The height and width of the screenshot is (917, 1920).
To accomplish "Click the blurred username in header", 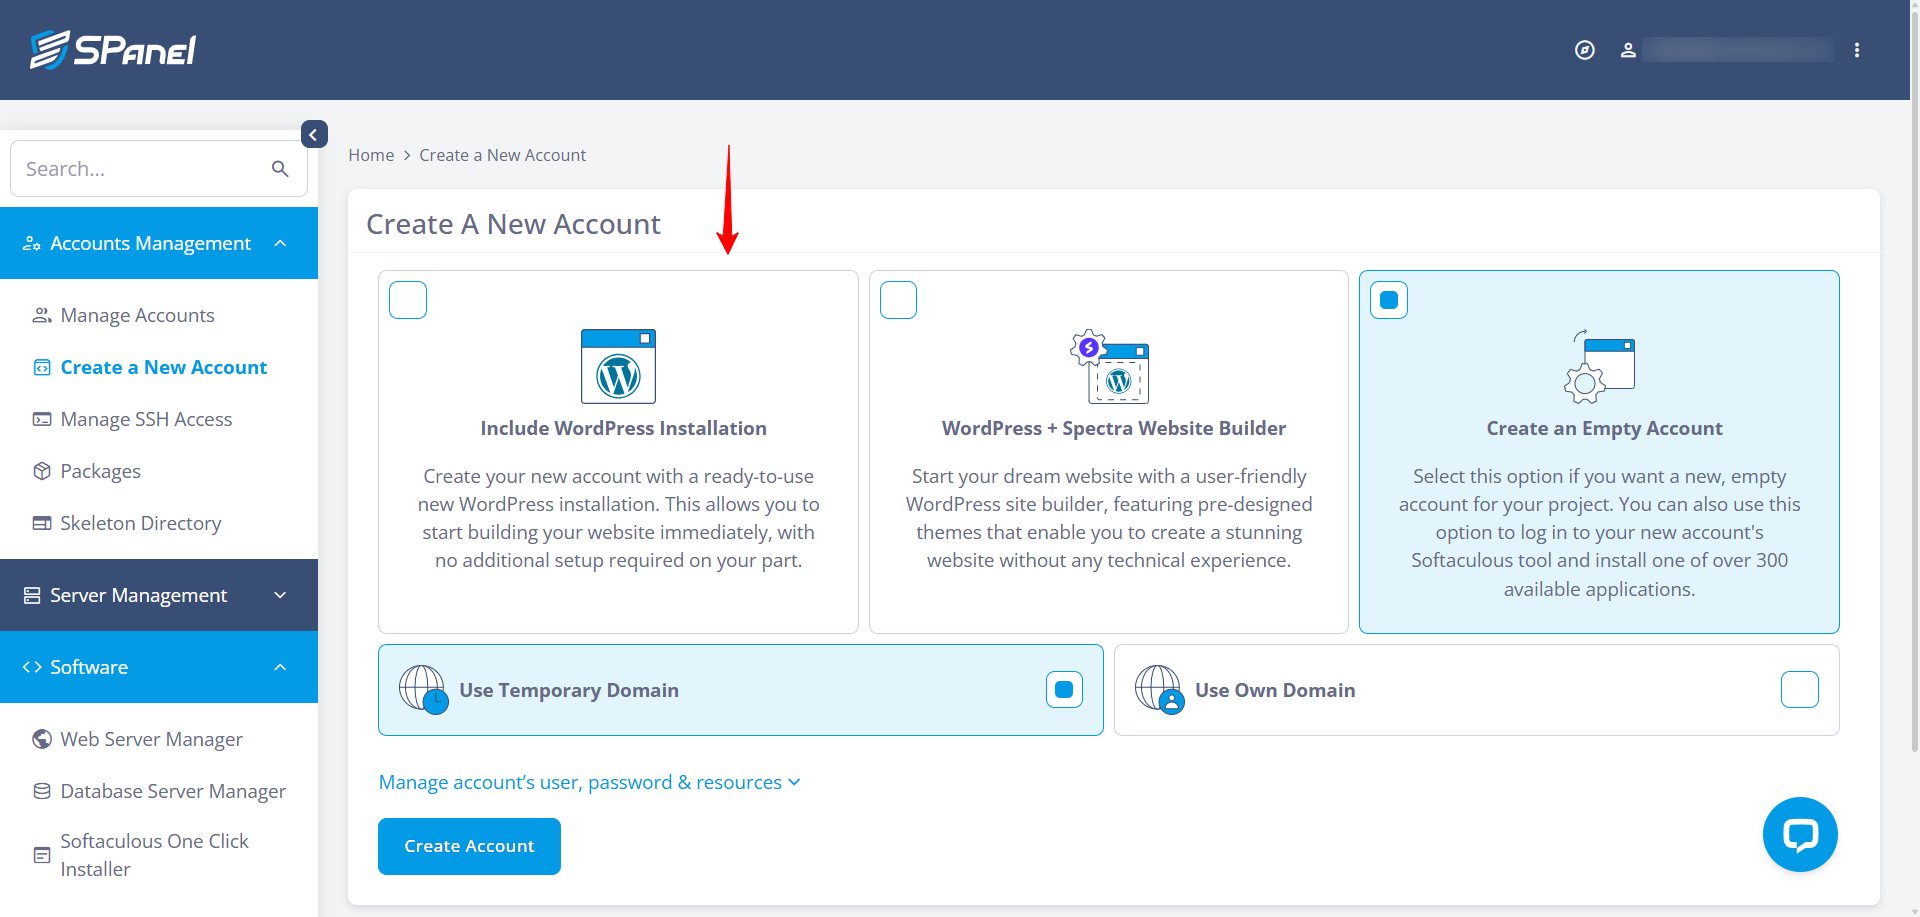I will (x=1738, y=50).
